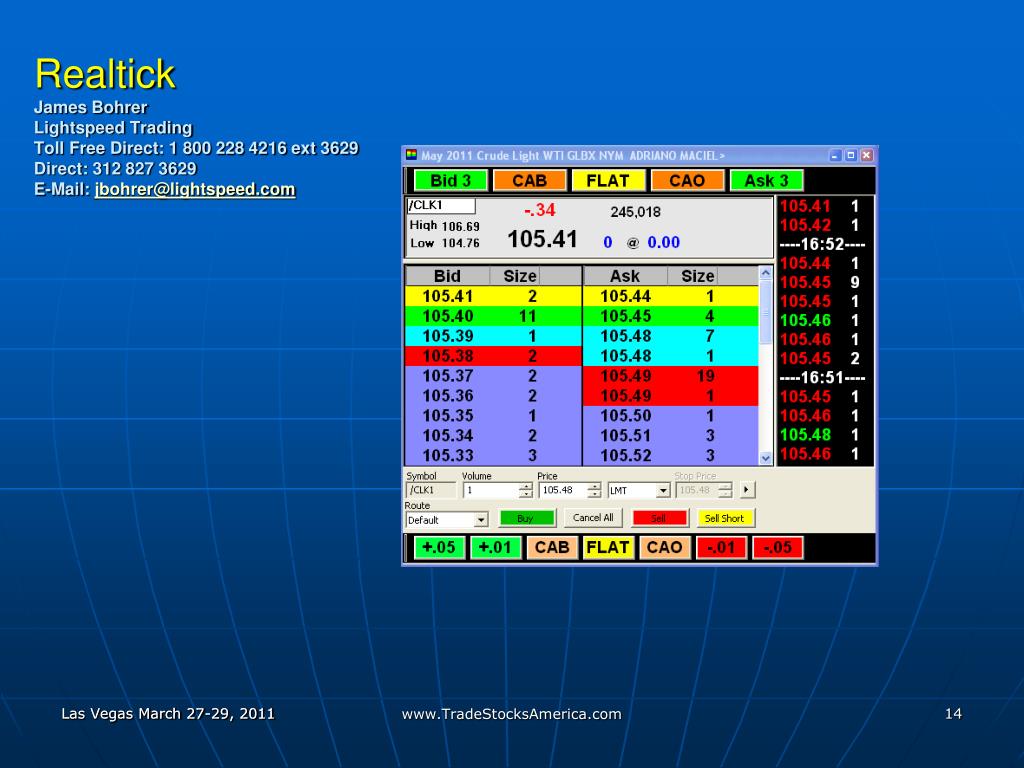
Task: Select the Bid 3 quick-order button
Action: click(x=449, y=180)
